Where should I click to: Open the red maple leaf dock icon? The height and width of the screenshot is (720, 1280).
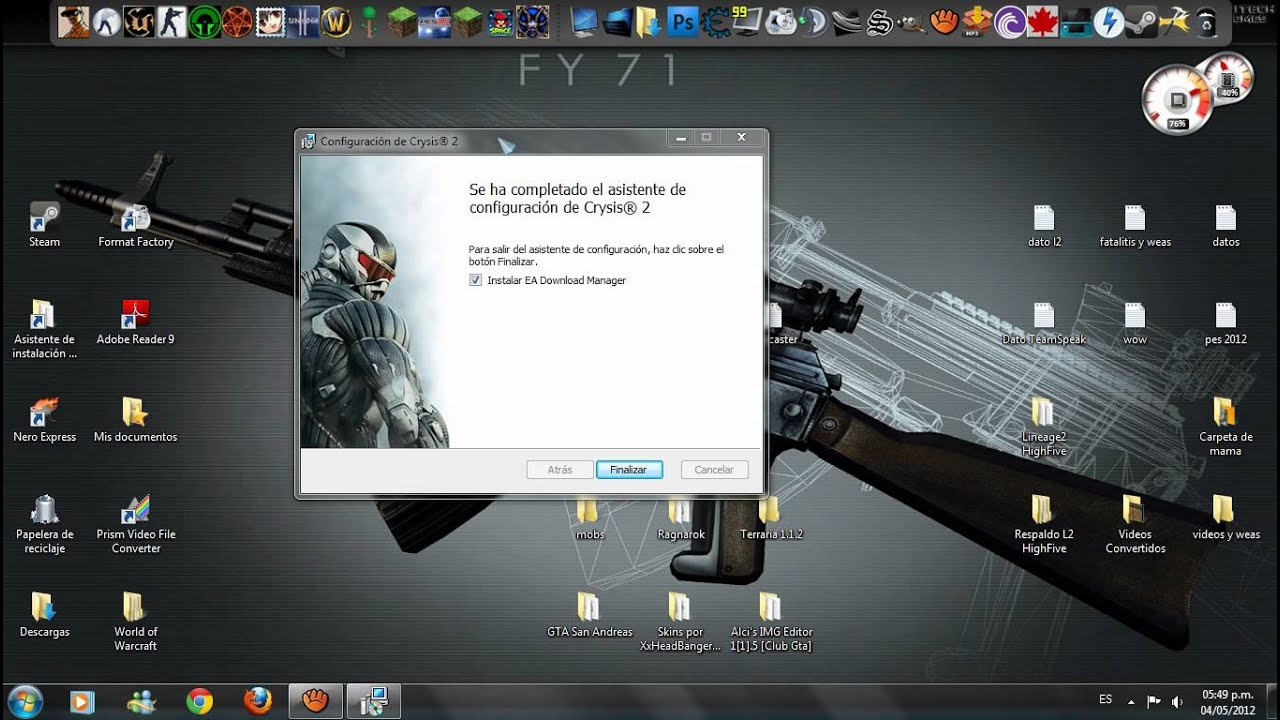(x=1043, y=22)
